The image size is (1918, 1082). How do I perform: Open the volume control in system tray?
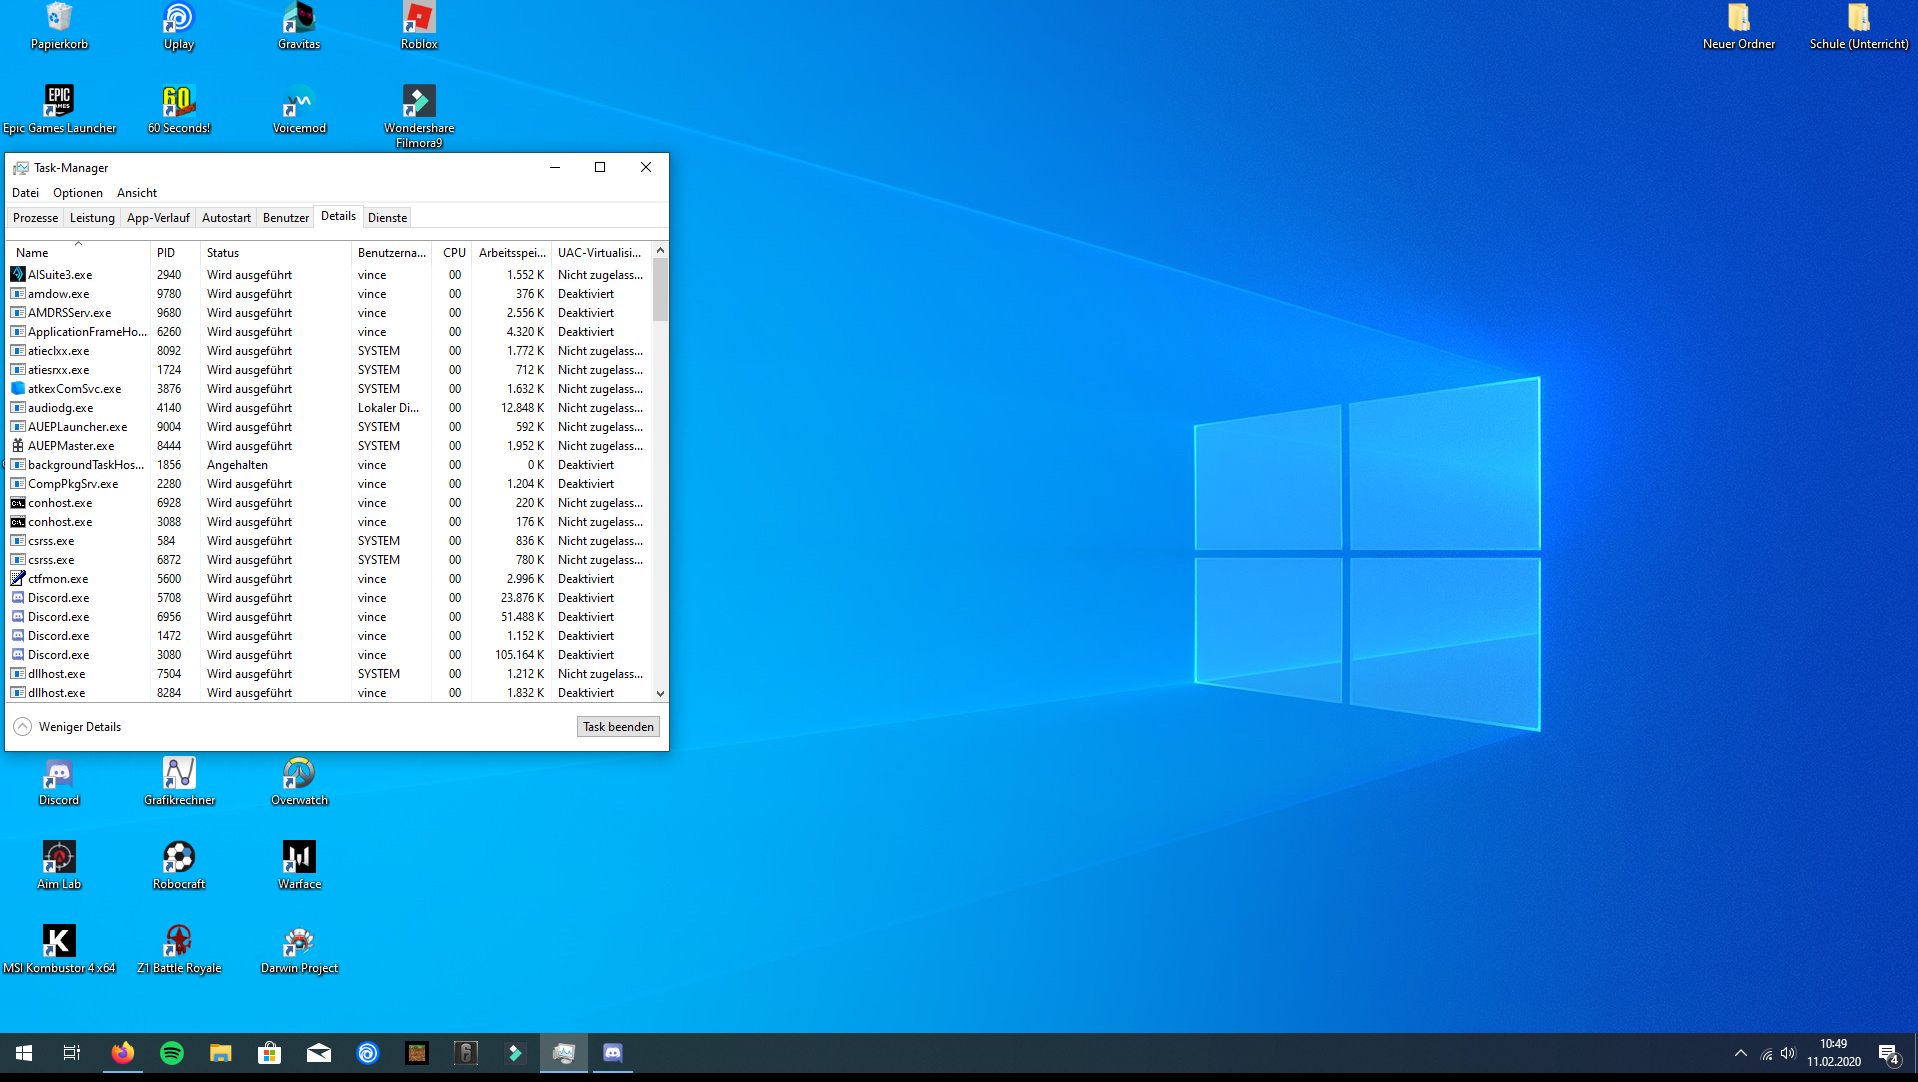click(1788, 1053)
